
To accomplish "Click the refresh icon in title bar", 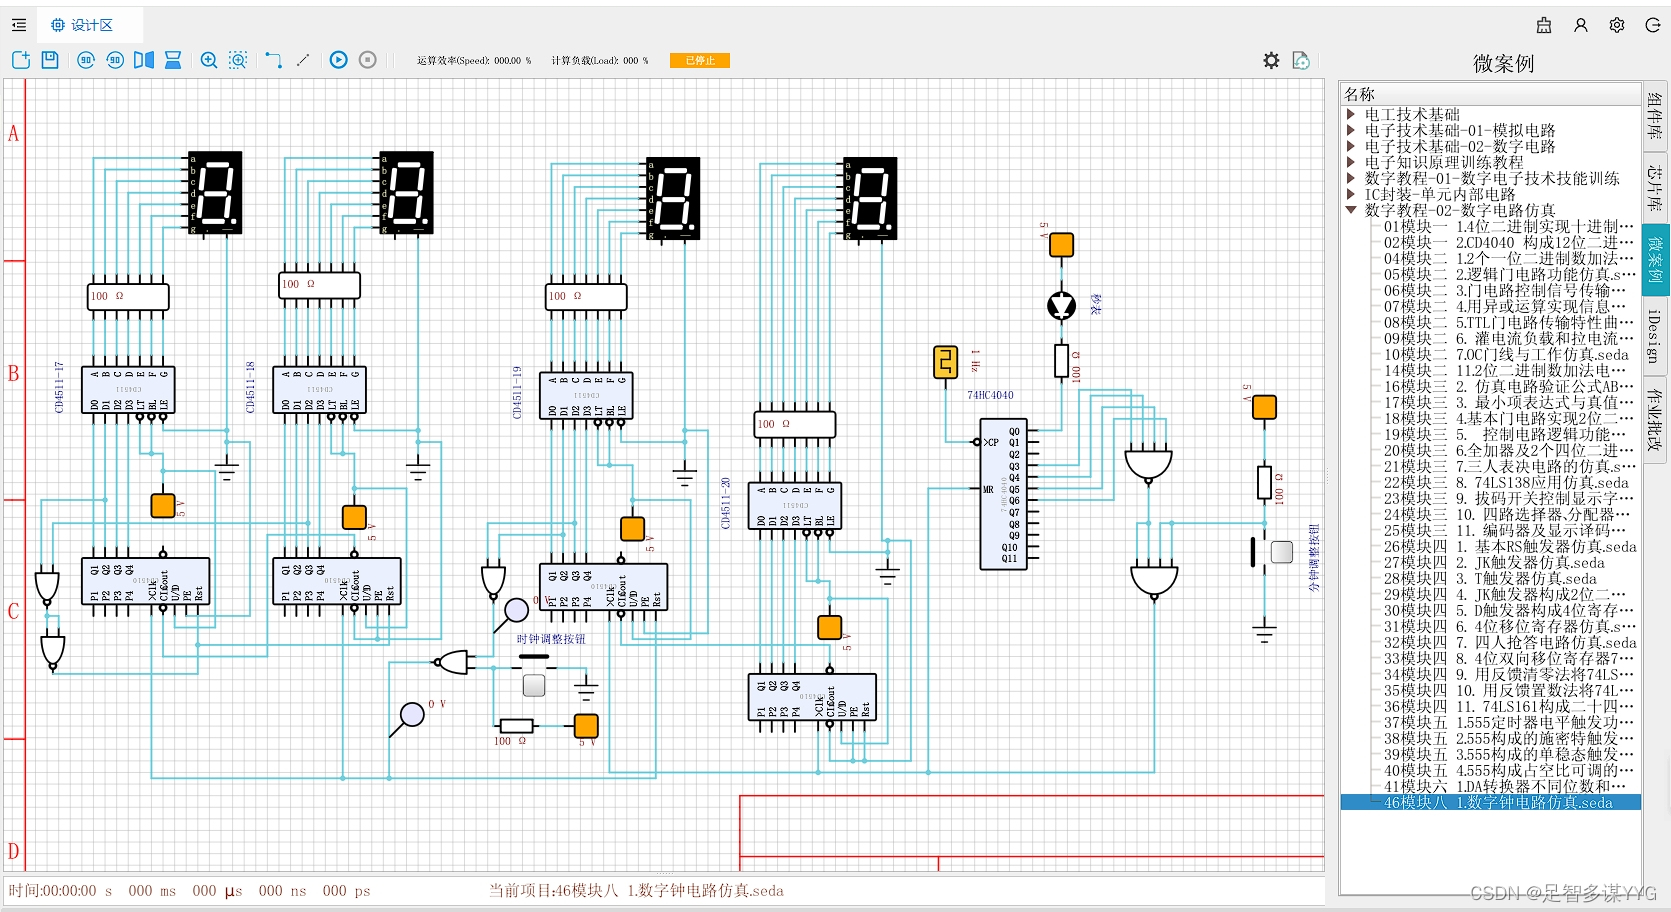I will tap(1653, 25).
